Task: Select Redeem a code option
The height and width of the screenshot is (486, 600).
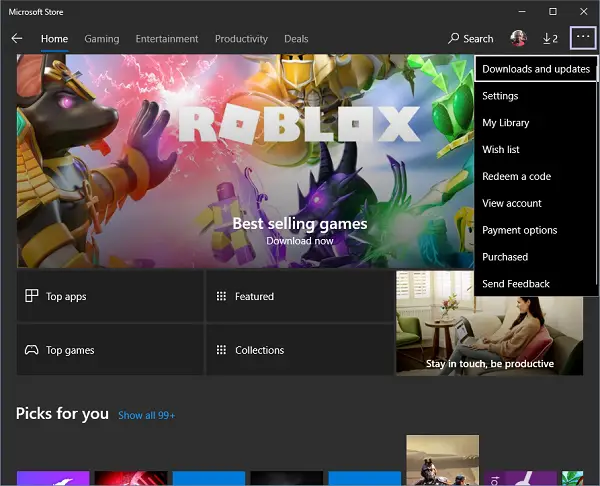Action: 536,176
